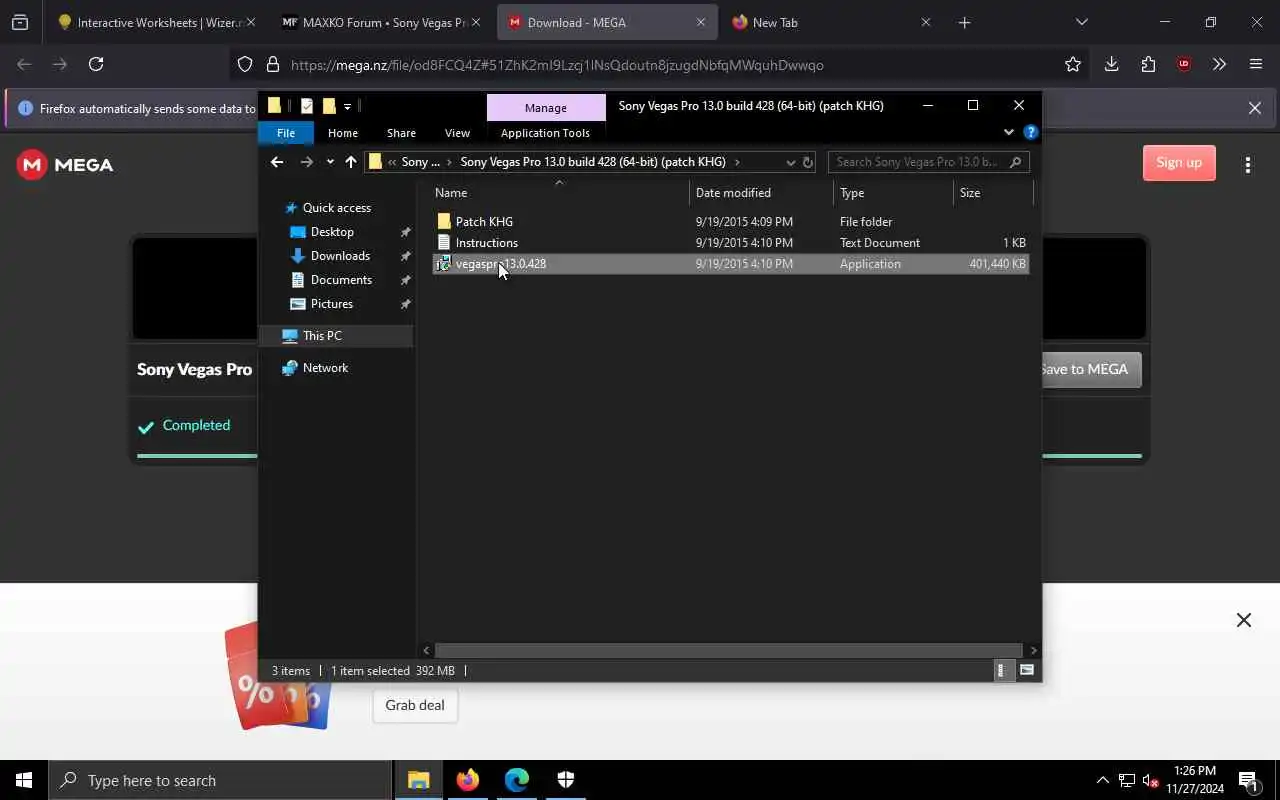Viewport: 1280px width, 800px height.
Task: Switch to the New Tab tab
Action: tap(830, 22)
